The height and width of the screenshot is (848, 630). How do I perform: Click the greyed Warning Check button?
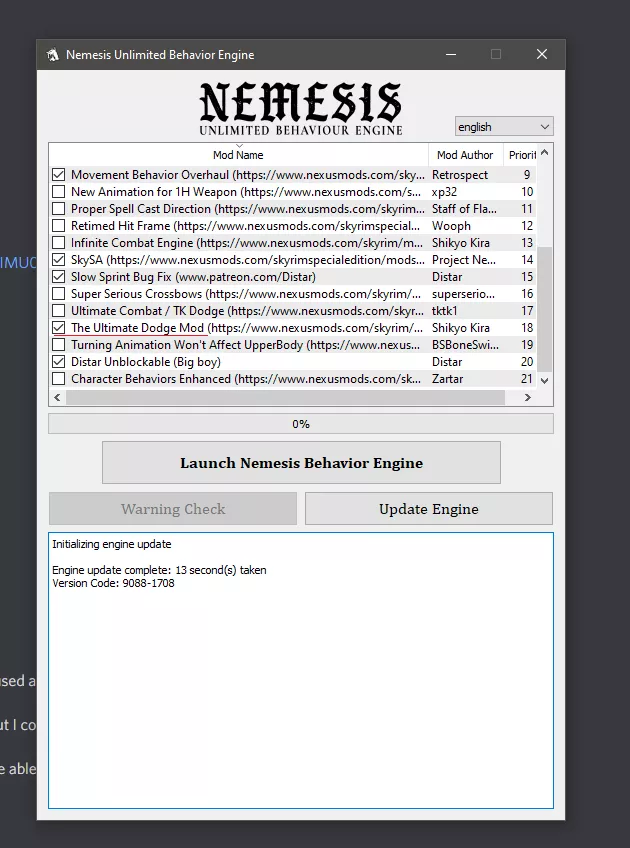coord(173,509)
